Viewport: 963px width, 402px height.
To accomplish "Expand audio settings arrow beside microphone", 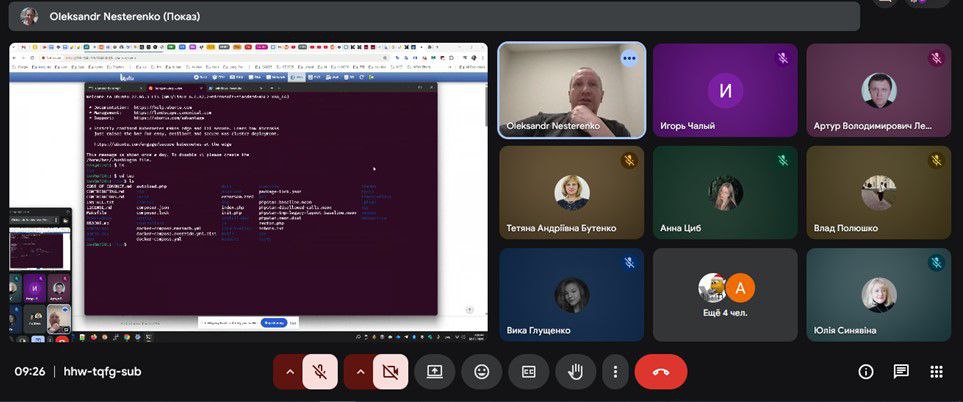I will pos(289,371).
